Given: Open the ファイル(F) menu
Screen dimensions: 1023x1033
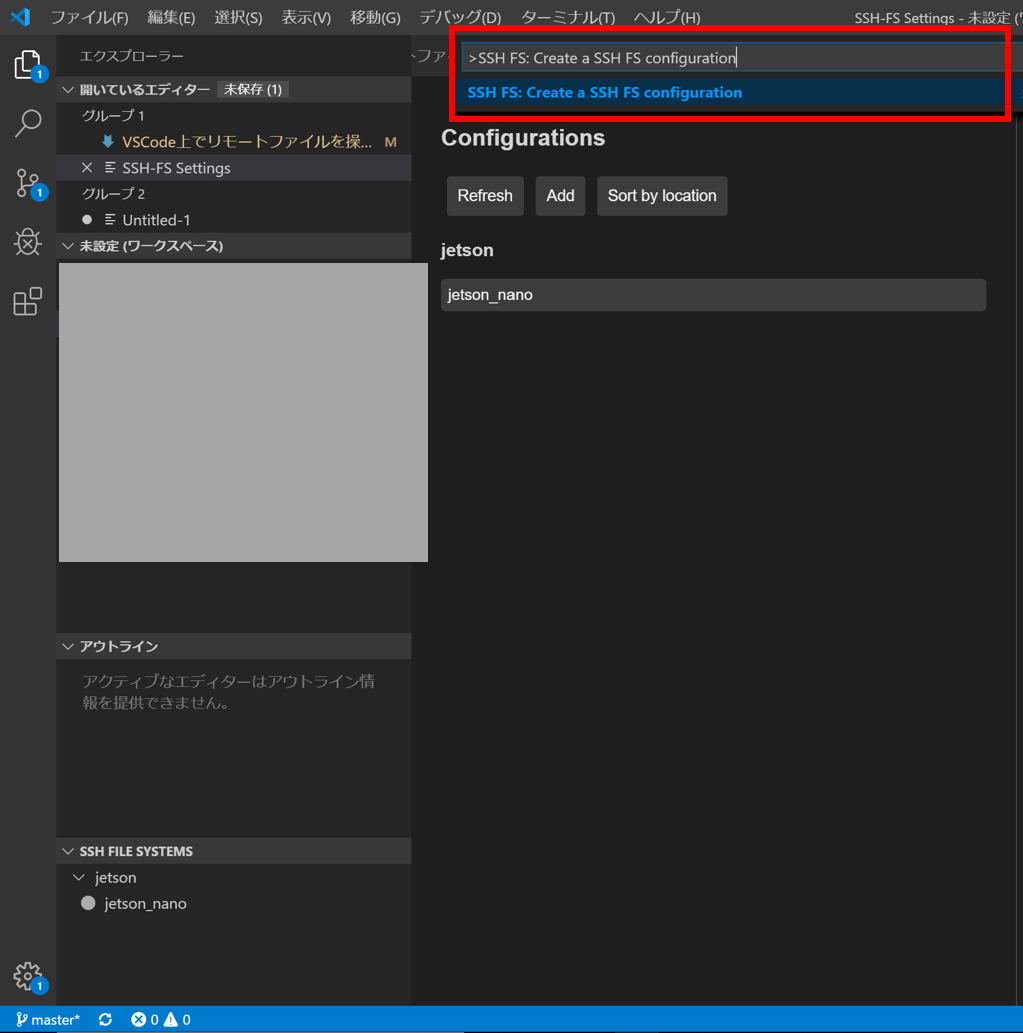Looking at the screenshot, I should click(x=90, y=17).
